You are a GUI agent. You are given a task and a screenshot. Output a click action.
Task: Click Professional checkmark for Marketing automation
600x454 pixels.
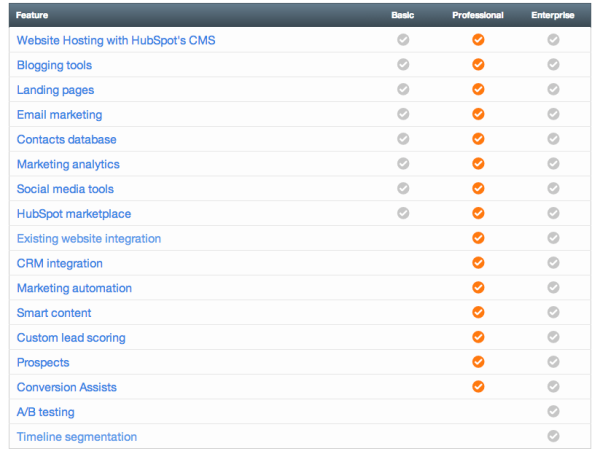478,287
